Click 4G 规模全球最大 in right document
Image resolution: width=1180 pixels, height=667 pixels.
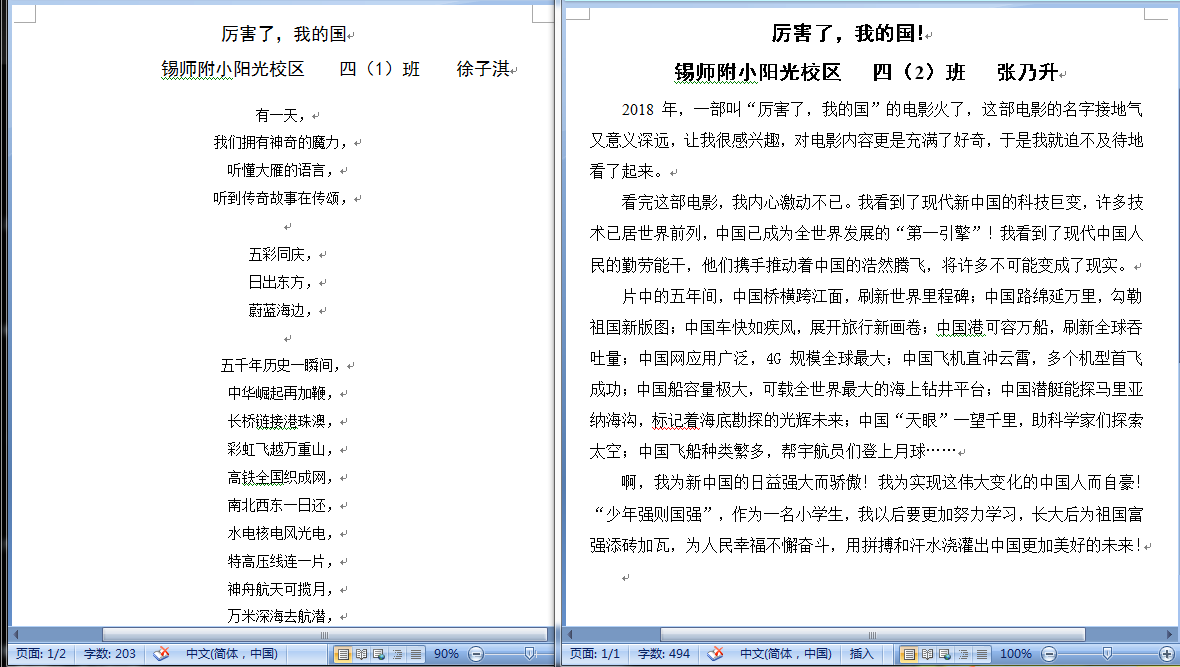pyautogui.click(x=826, y=358)
